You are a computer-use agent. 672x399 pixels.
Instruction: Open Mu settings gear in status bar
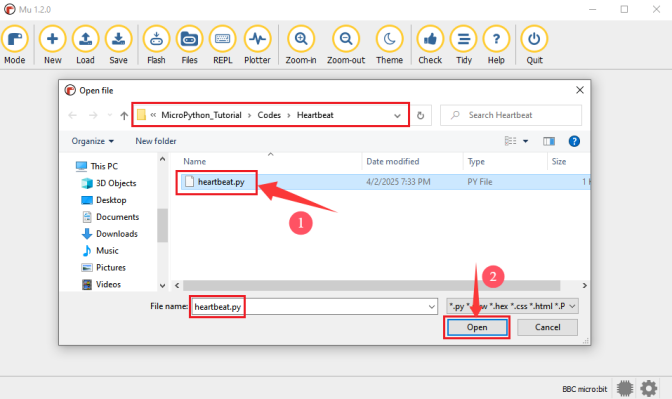(648, 388)
